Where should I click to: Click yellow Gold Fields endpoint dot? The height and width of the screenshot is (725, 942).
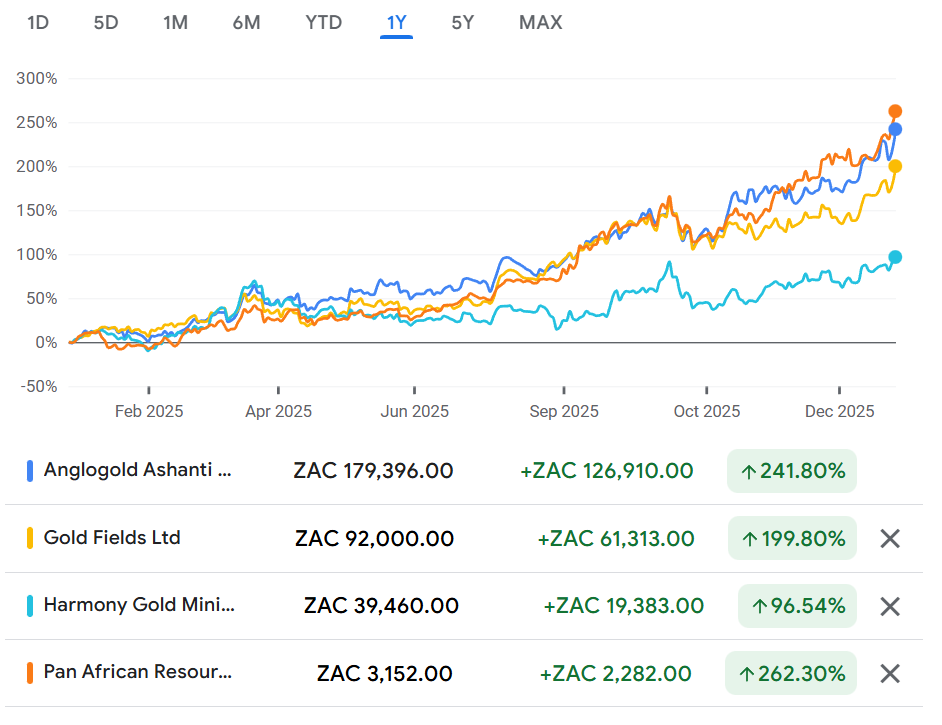pyautogui.click(x=895, y=166)
